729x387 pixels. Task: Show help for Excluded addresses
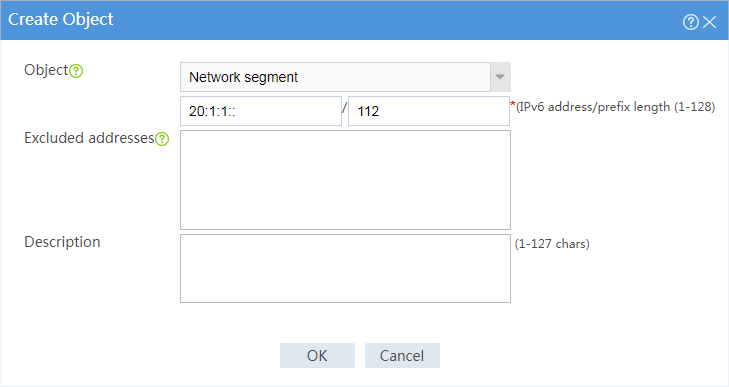[162, 139]
